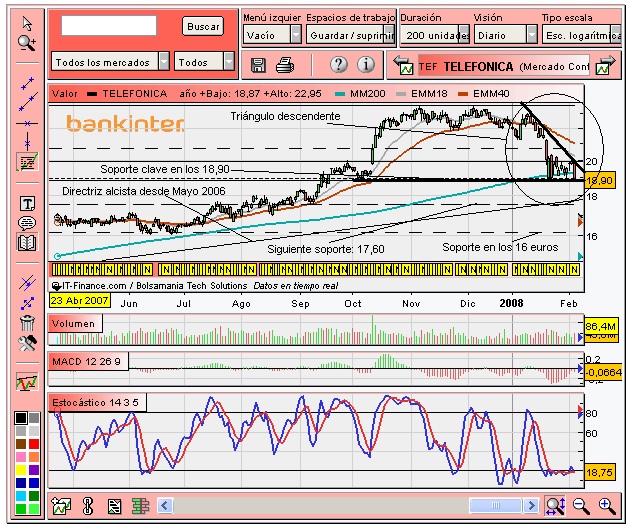Select the line segment drawing tool
This screenshot has height=528, width=631.
tap(27, 83)
